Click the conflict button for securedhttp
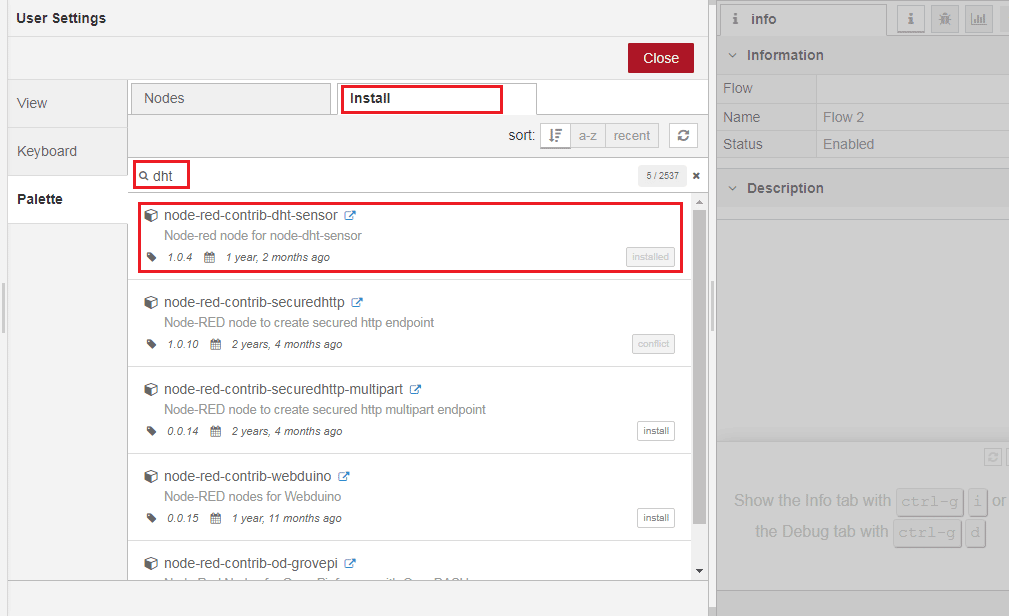This screenshot has width=1009, height=616. pos(653,344)
